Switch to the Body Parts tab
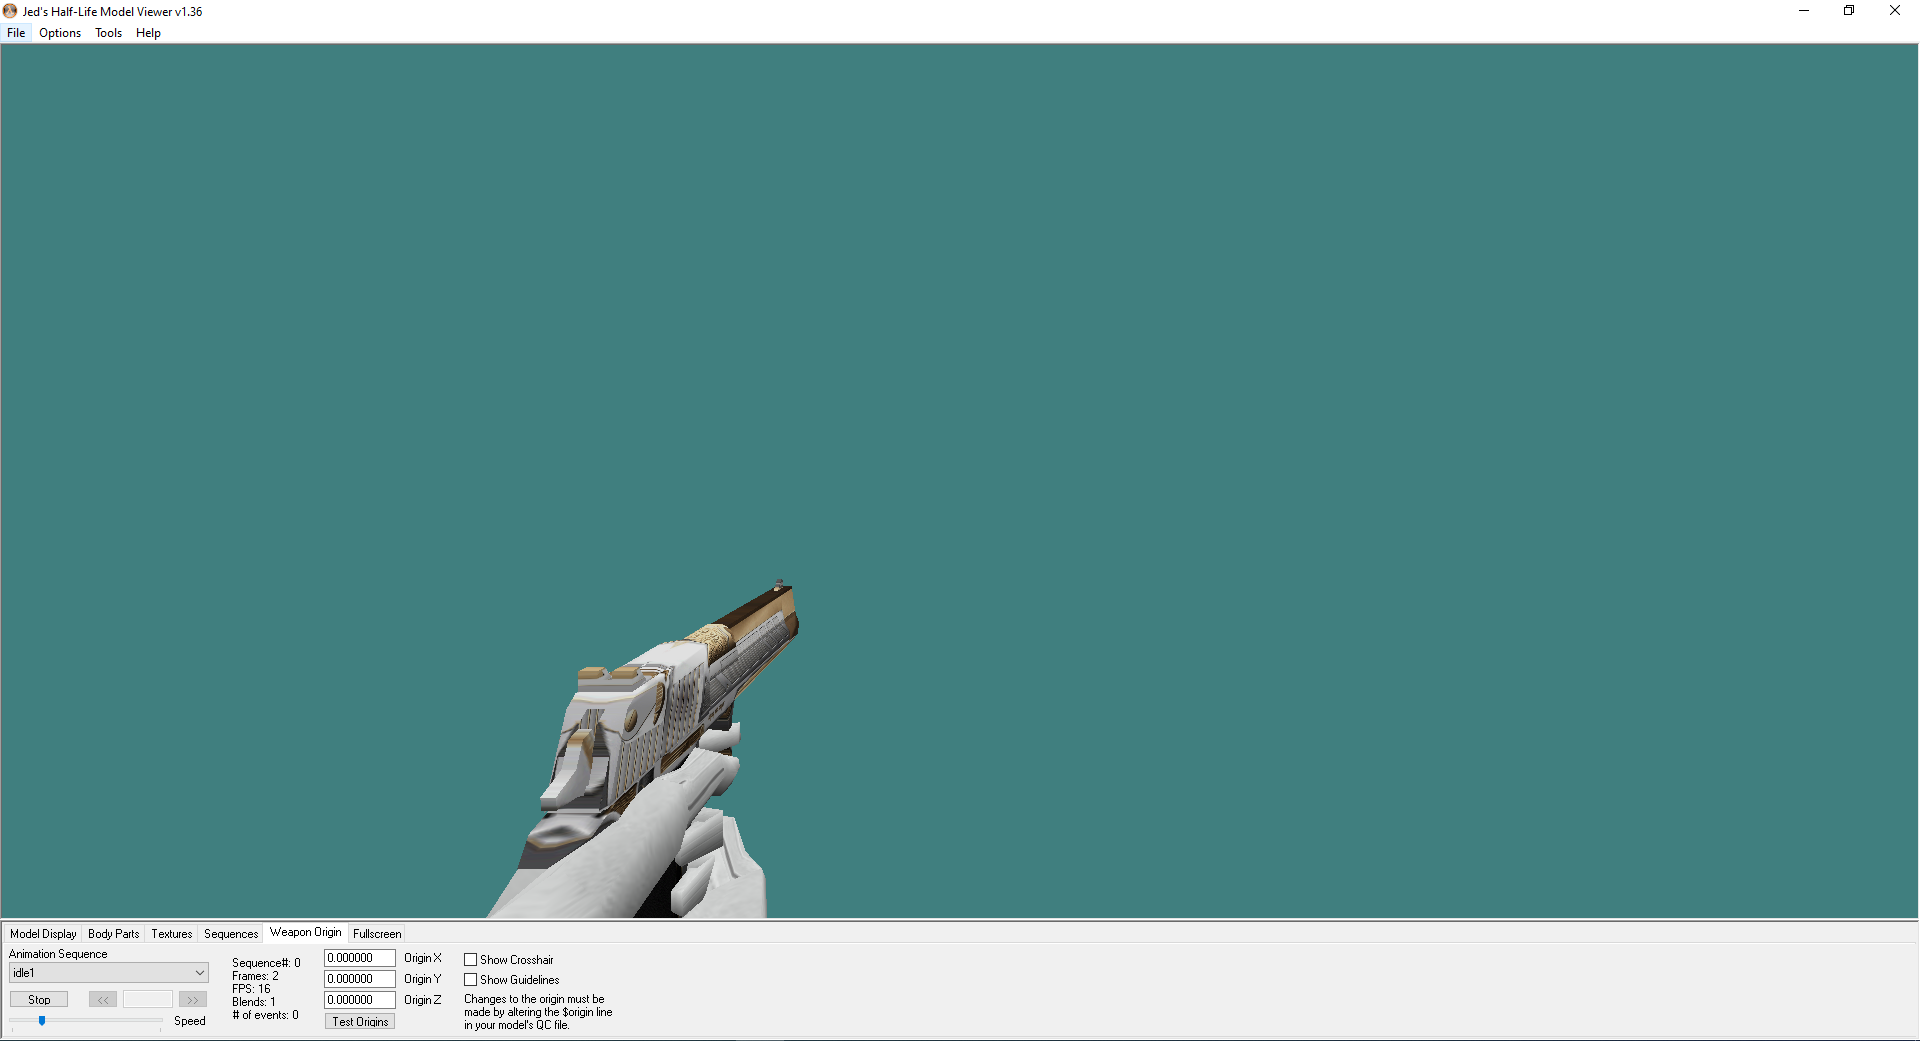 pyautogui.click(x=114, y=934)
